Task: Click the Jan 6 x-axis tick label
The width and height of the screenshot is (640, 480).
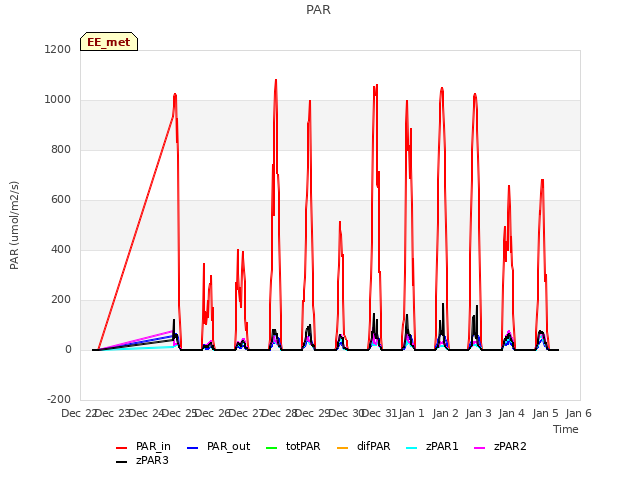Action: (x=578, y=413)
